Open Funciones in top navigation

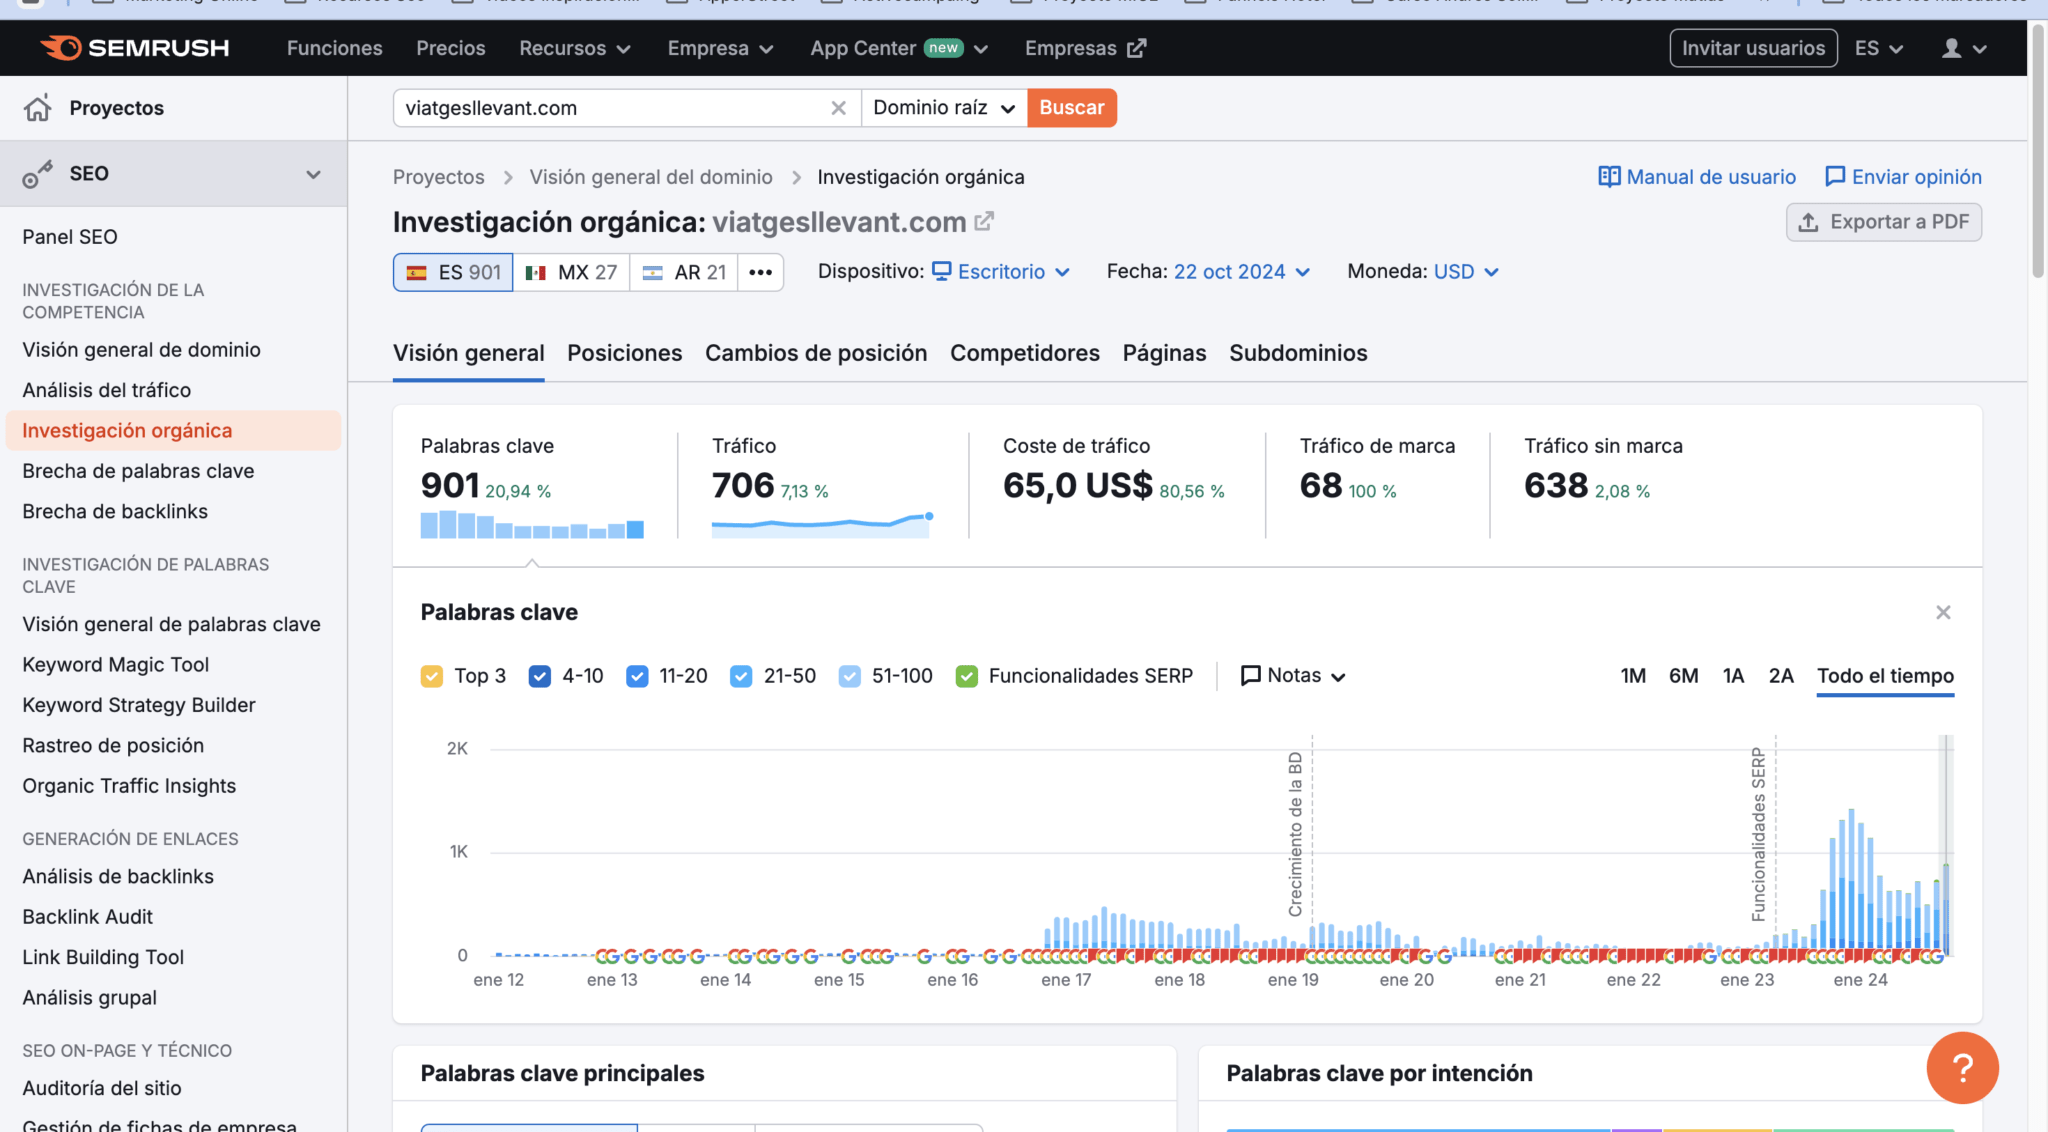[334, 48]
